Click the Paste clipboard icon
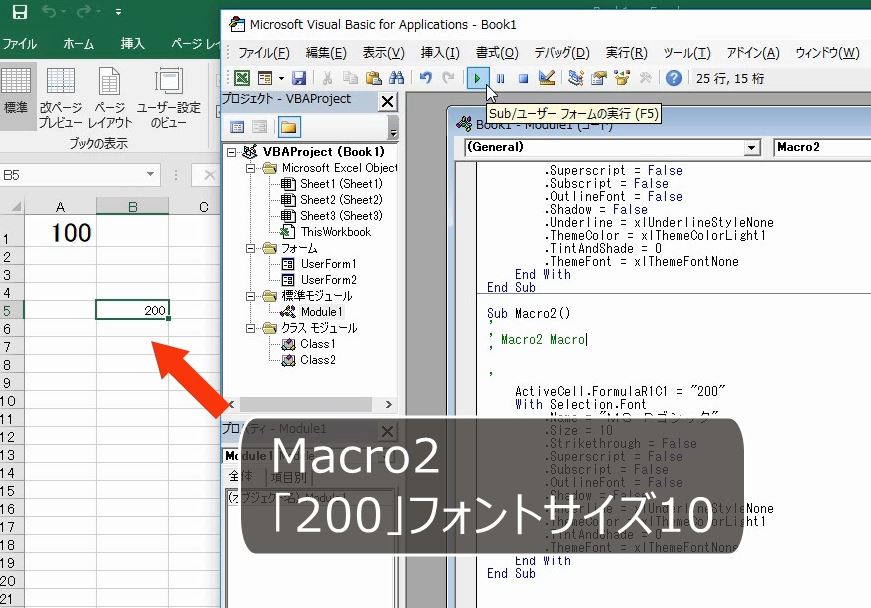Screen dimensions: 871x608 pyautogui.click(x=373, y=78)
